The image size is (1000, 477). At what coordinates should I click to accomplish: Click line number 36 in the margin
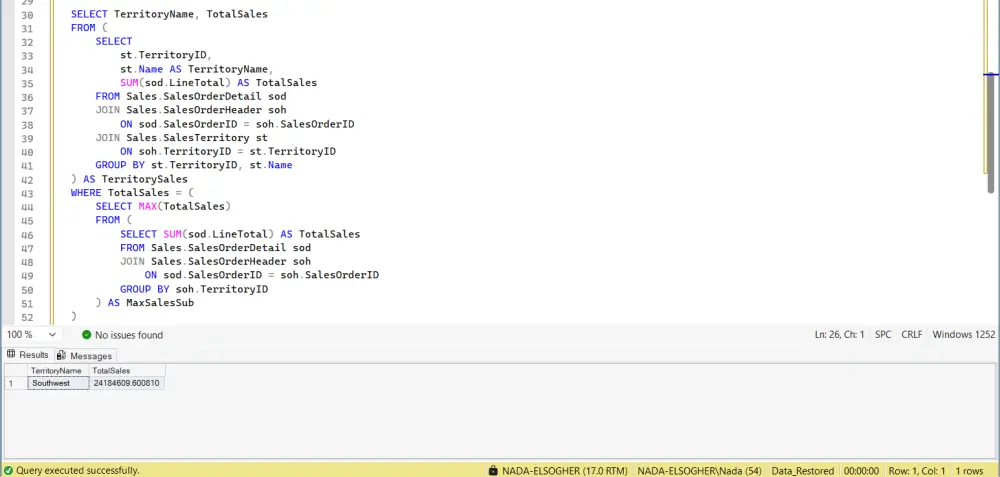pos(27,98)
